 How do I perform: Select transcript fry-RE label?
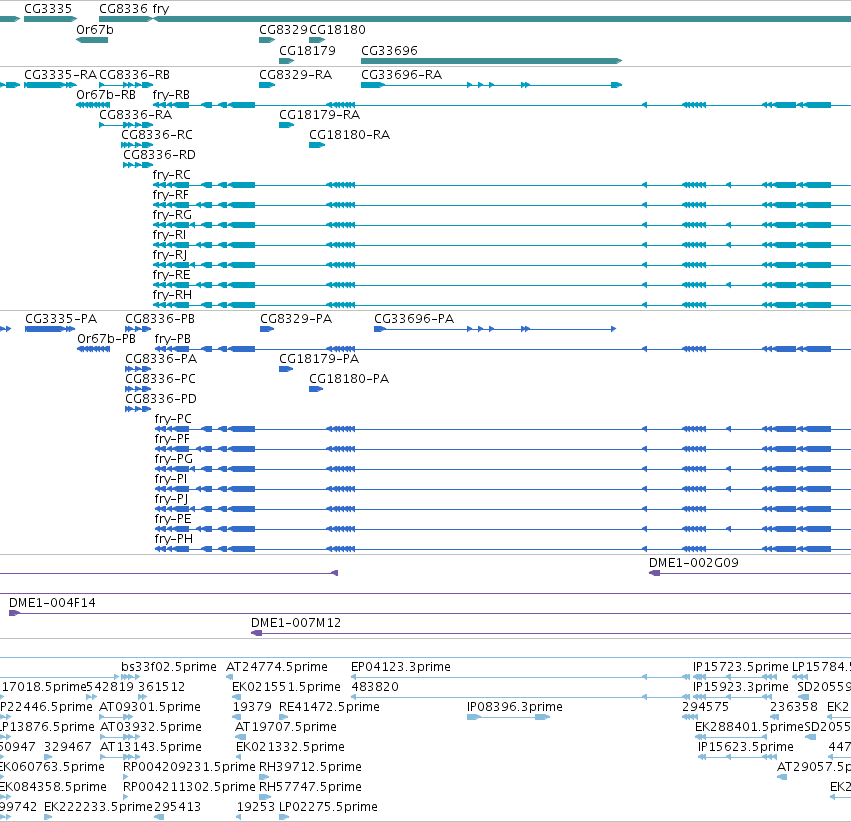point(172,275)
